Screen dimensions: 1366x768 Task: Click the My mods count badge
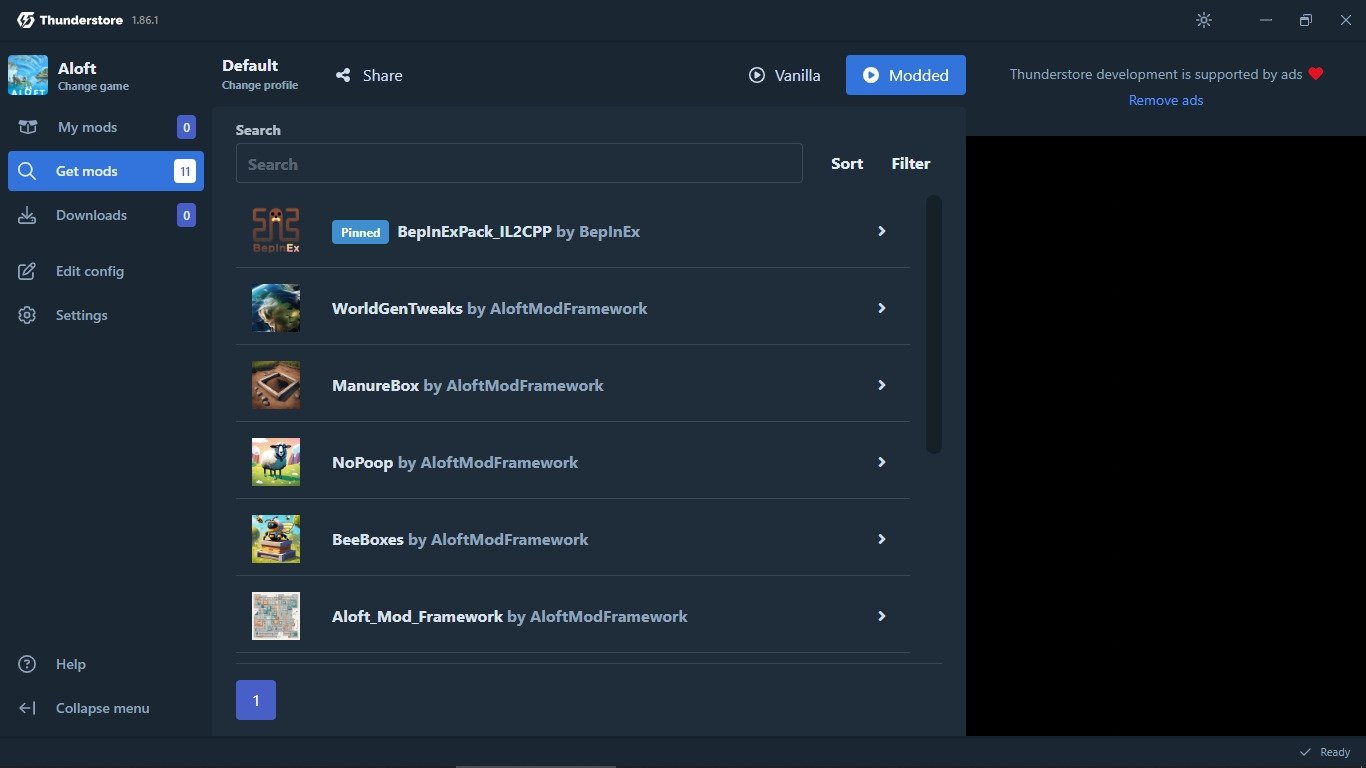click(186, 127)
